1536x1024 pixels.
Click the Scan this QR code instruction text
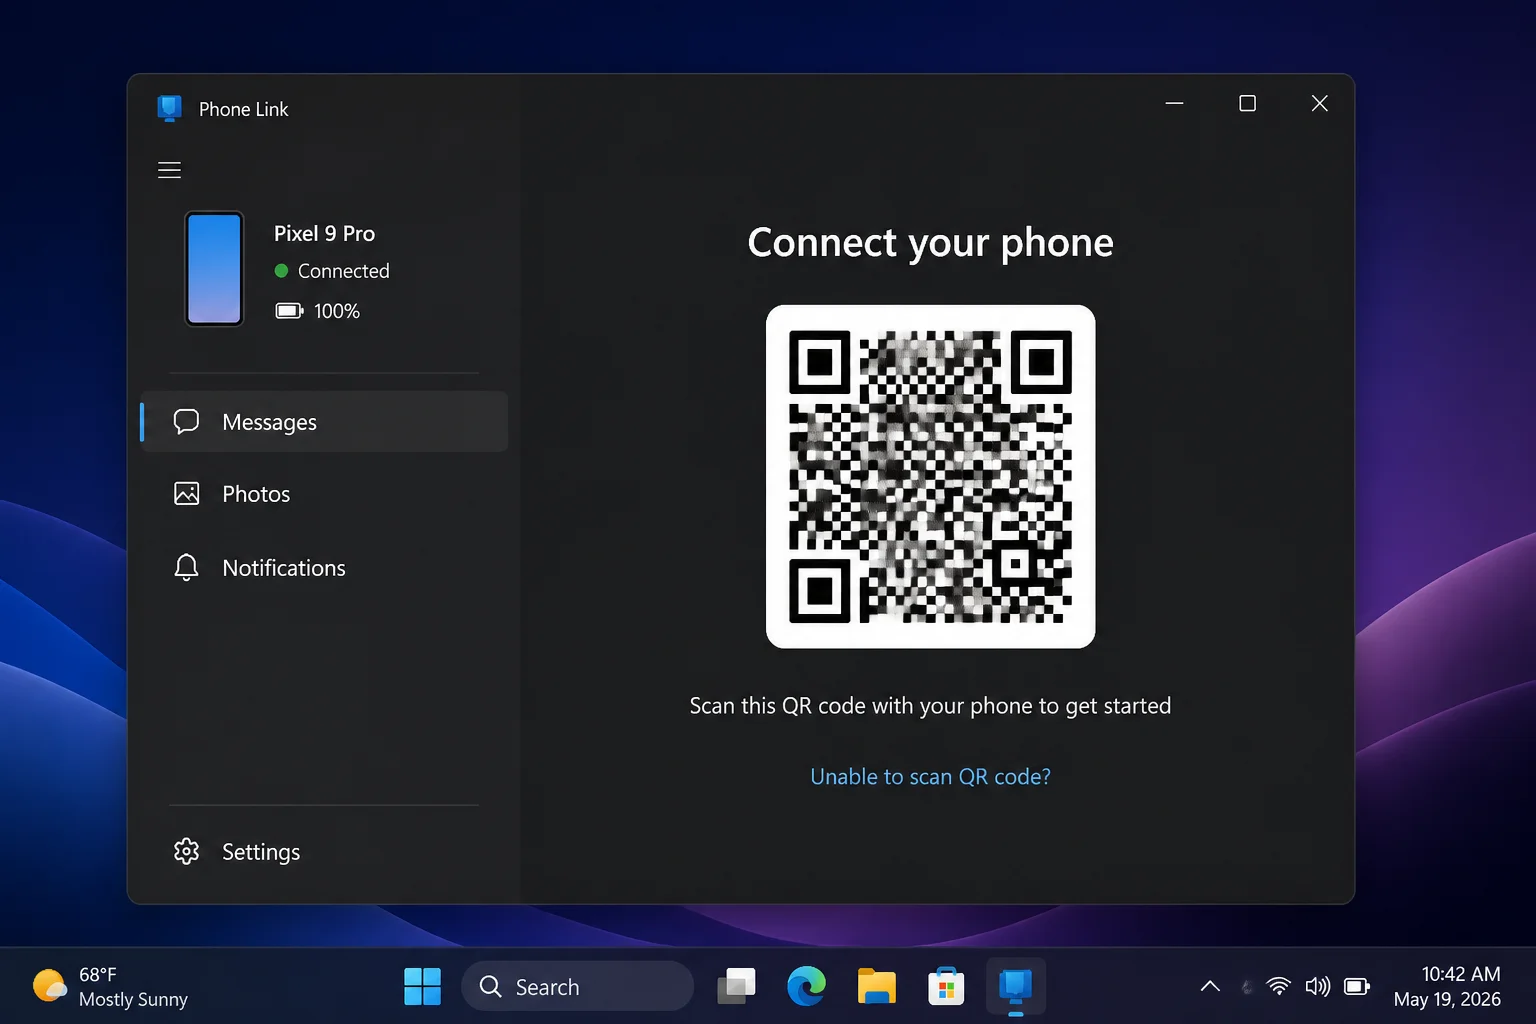click(930, 705)
